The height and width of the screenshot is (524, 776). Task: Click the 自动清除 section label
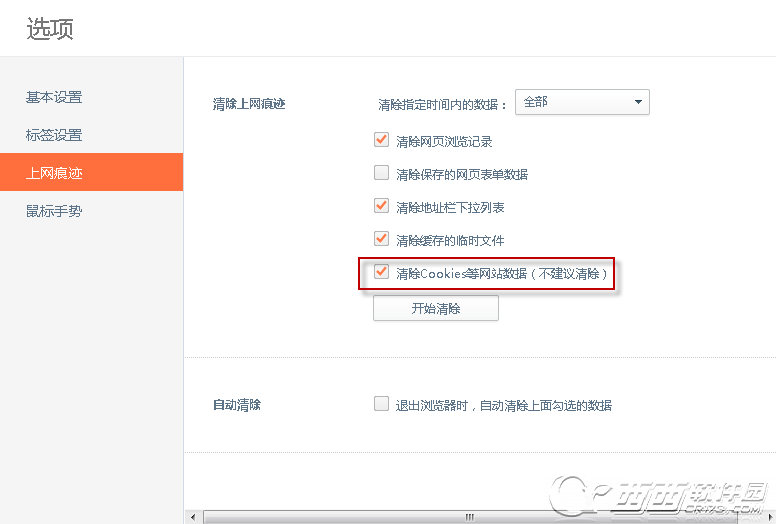click(237, 405)
